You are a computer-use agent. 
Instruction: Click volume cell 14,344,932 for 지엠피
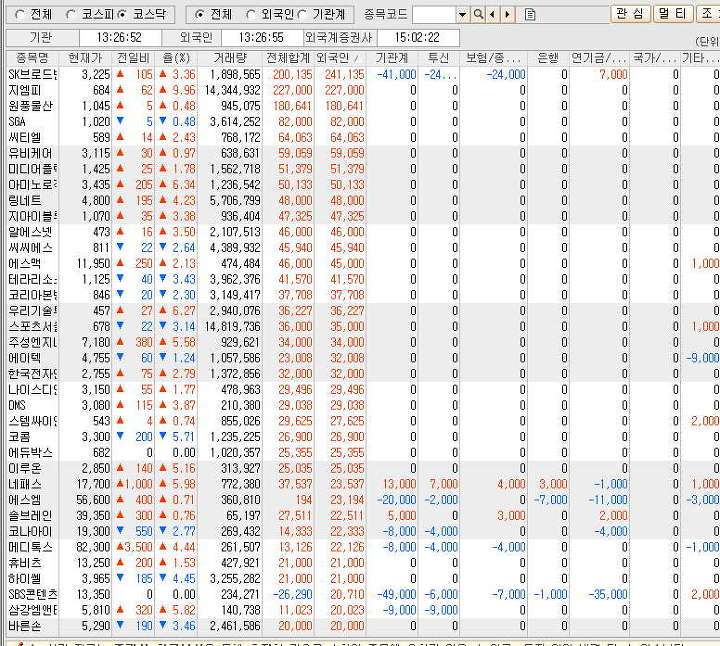232,90
